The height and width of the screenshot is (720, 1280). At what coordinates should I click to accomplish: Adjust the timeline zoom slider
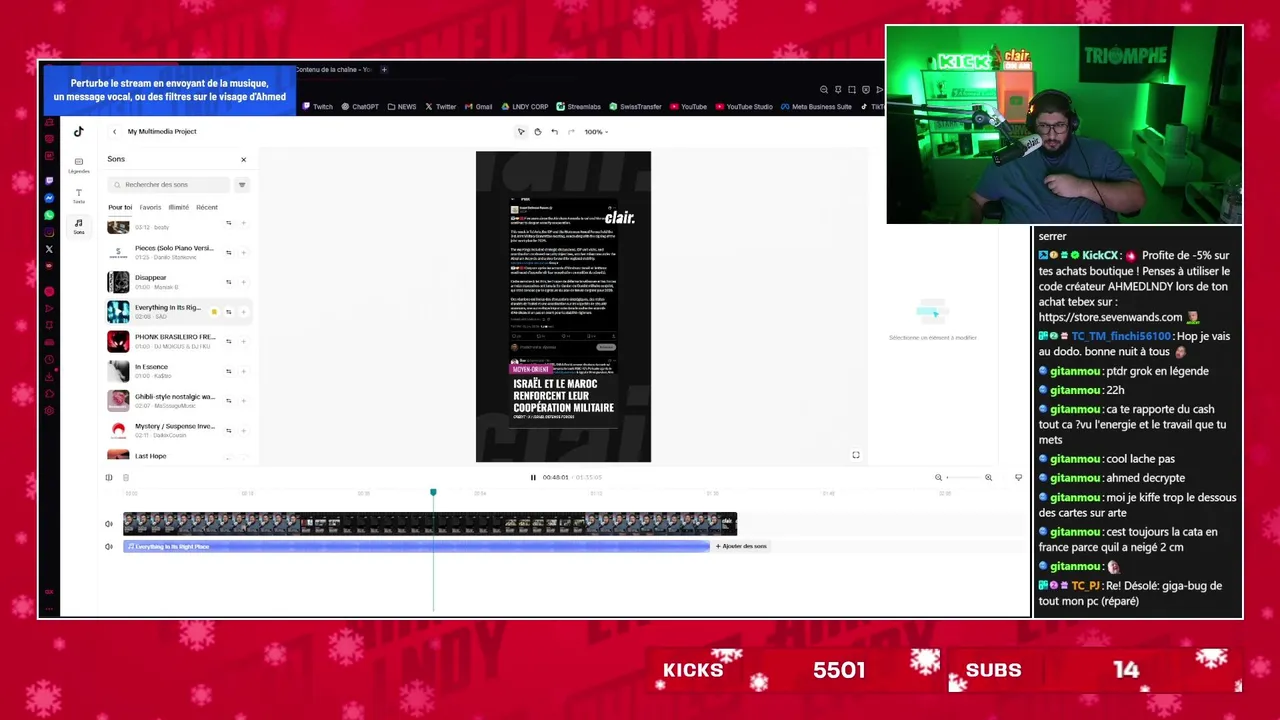tap(963, 478)
